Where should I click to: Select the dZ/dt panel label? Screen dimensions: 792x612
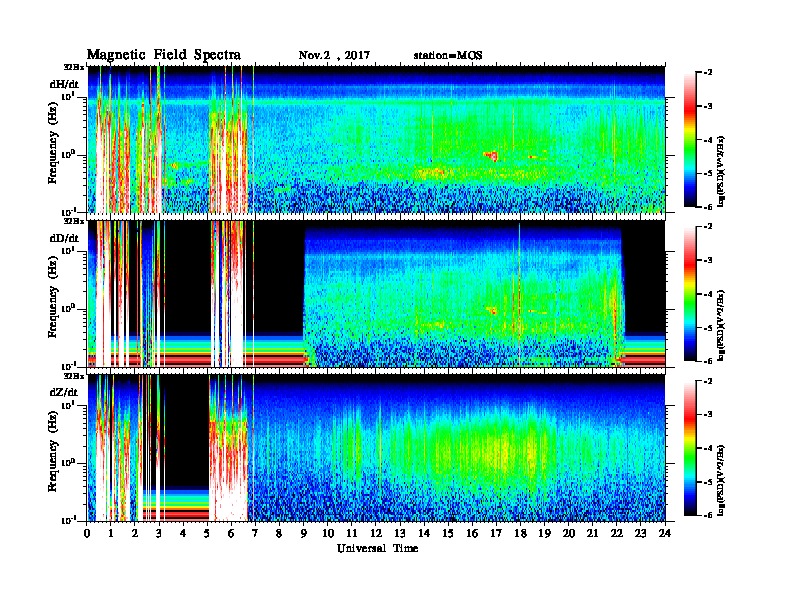[65, 392]
